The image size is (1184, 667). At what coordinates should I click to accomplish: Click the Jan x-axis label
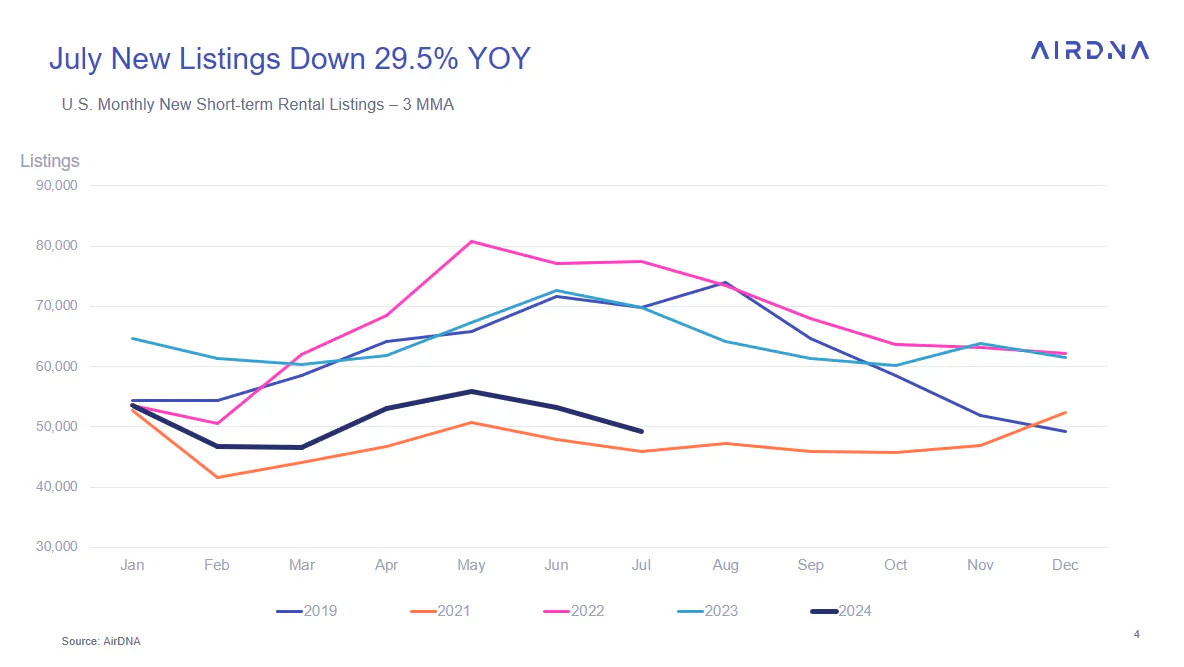[x=132, y=565]
